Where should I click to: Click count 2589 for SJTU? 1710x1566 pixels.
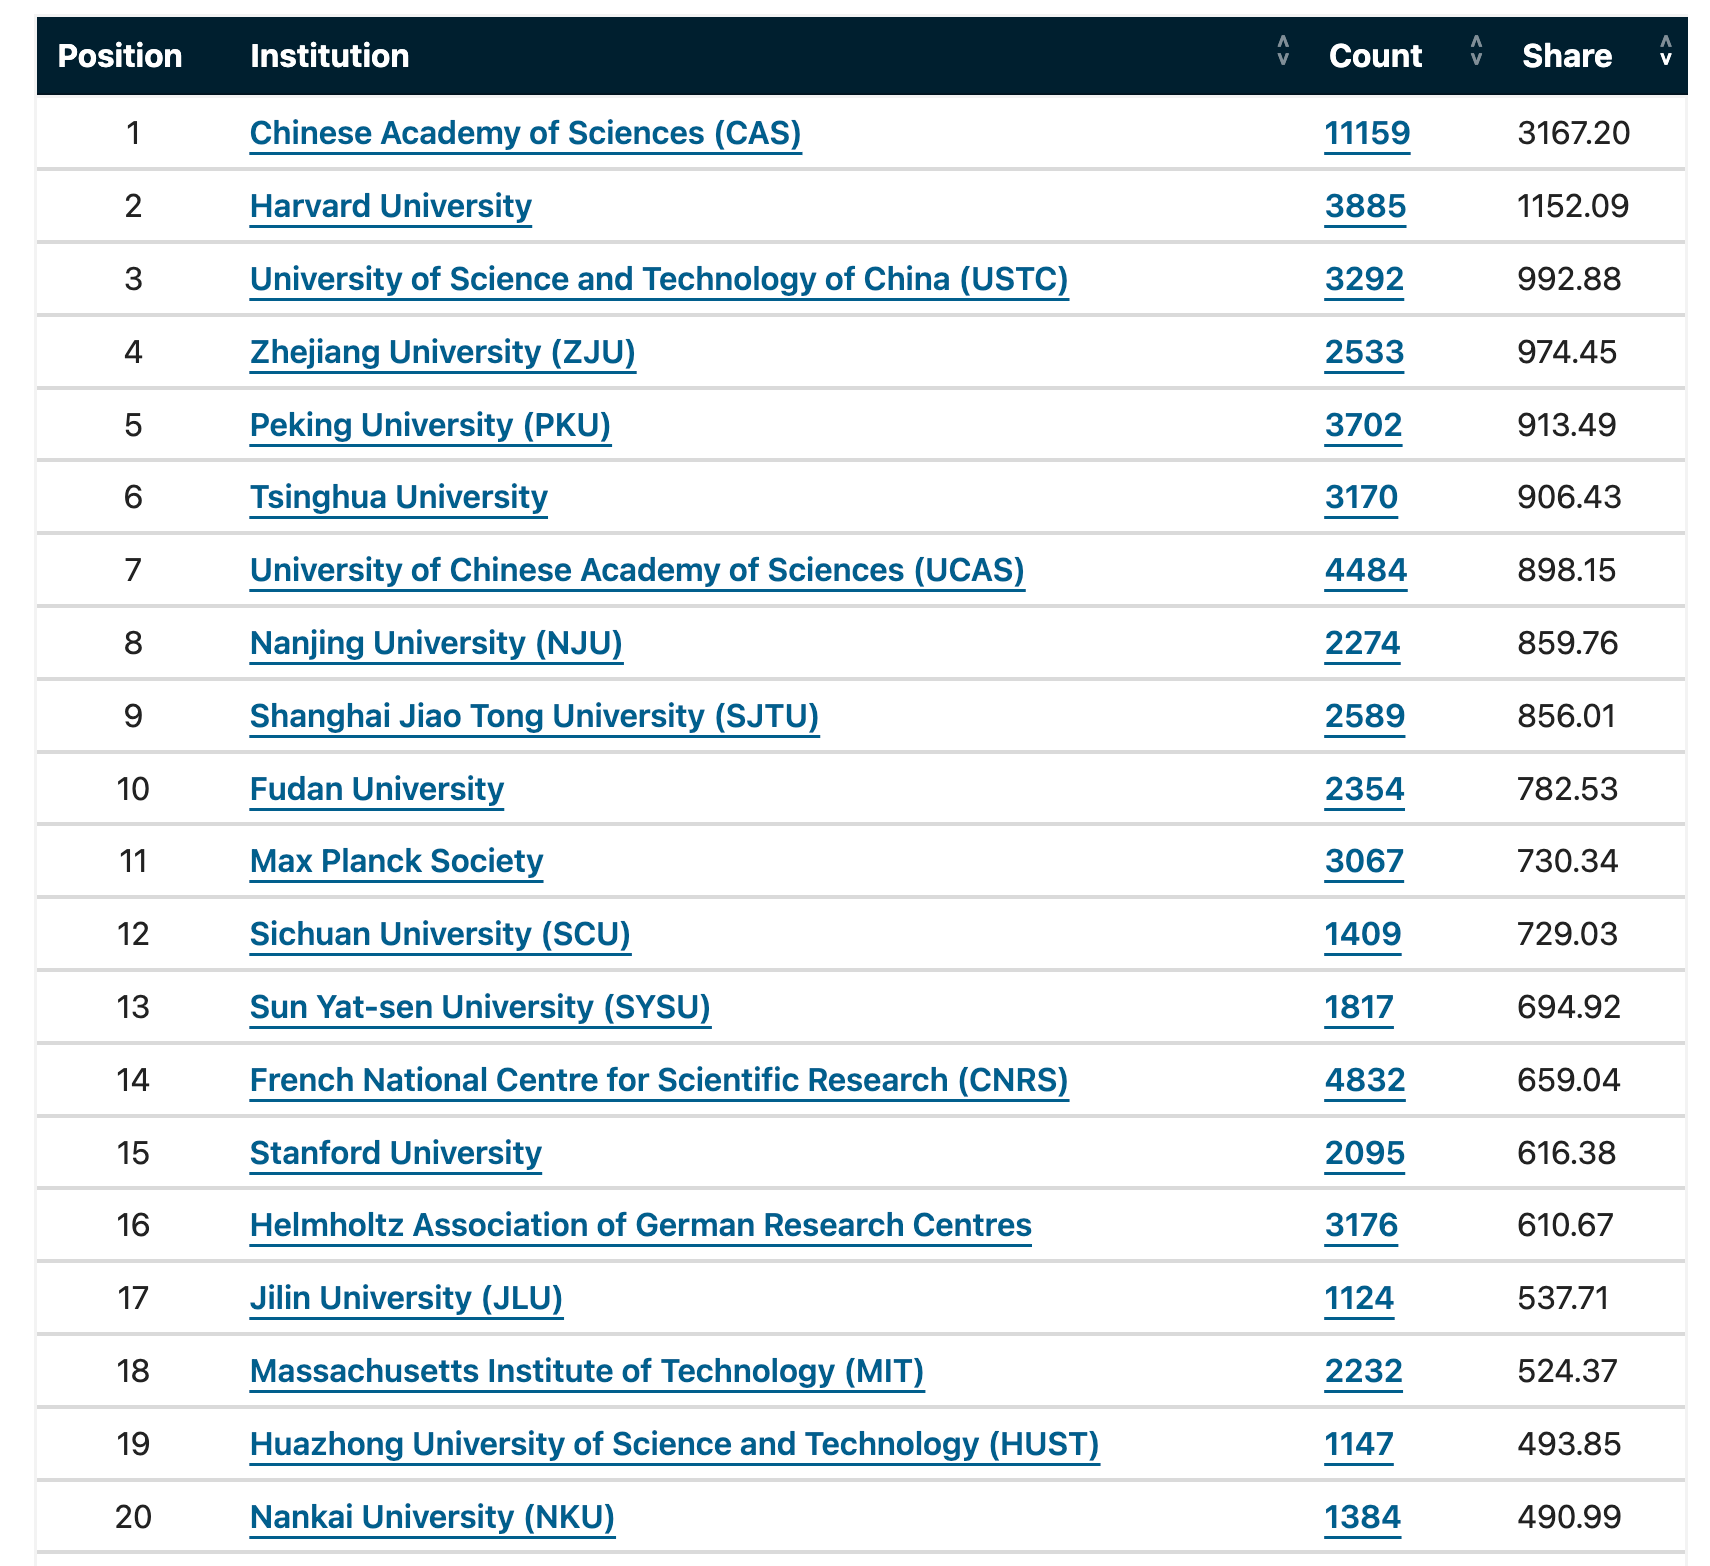(1365, 716)
